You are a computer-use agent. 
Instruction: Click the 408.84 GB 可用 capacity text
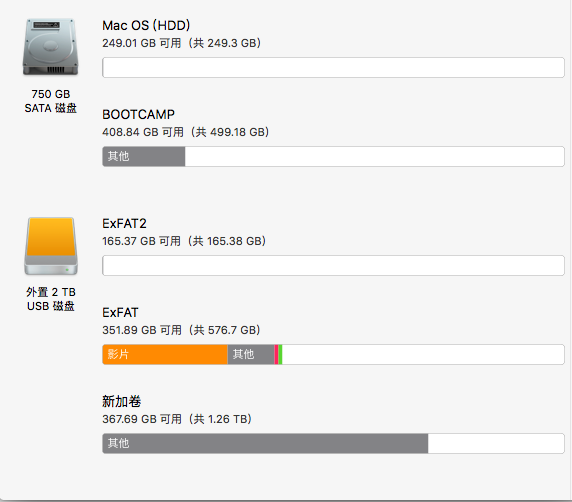coord(143,132)
